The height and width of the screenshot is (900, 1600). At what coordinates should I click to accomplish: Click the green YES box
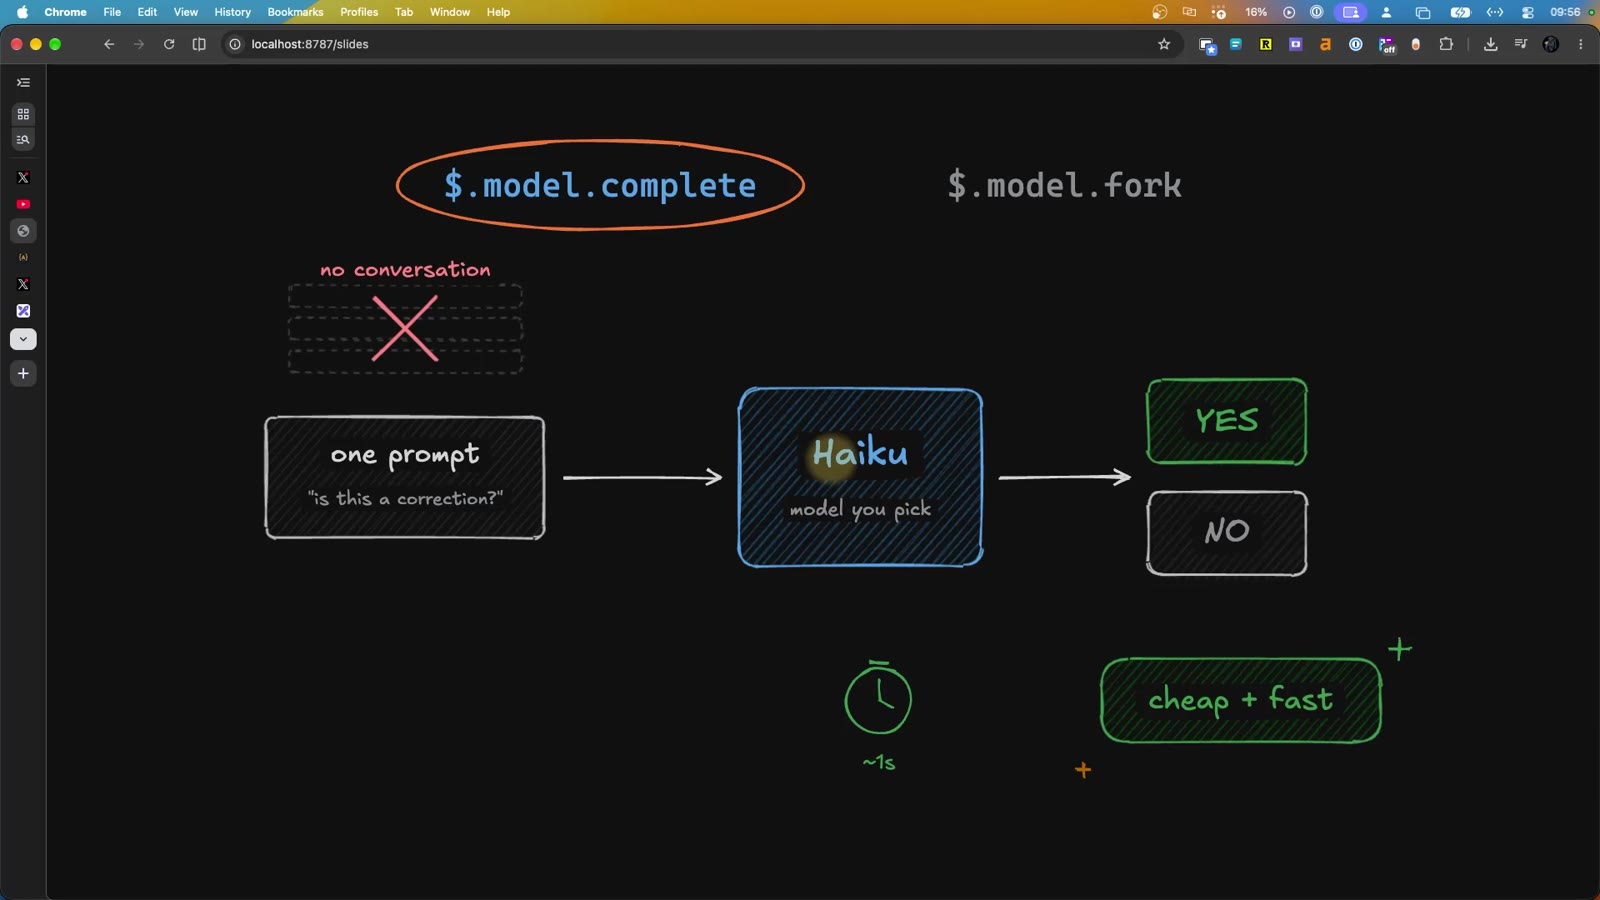click(x=1227, y=421)
